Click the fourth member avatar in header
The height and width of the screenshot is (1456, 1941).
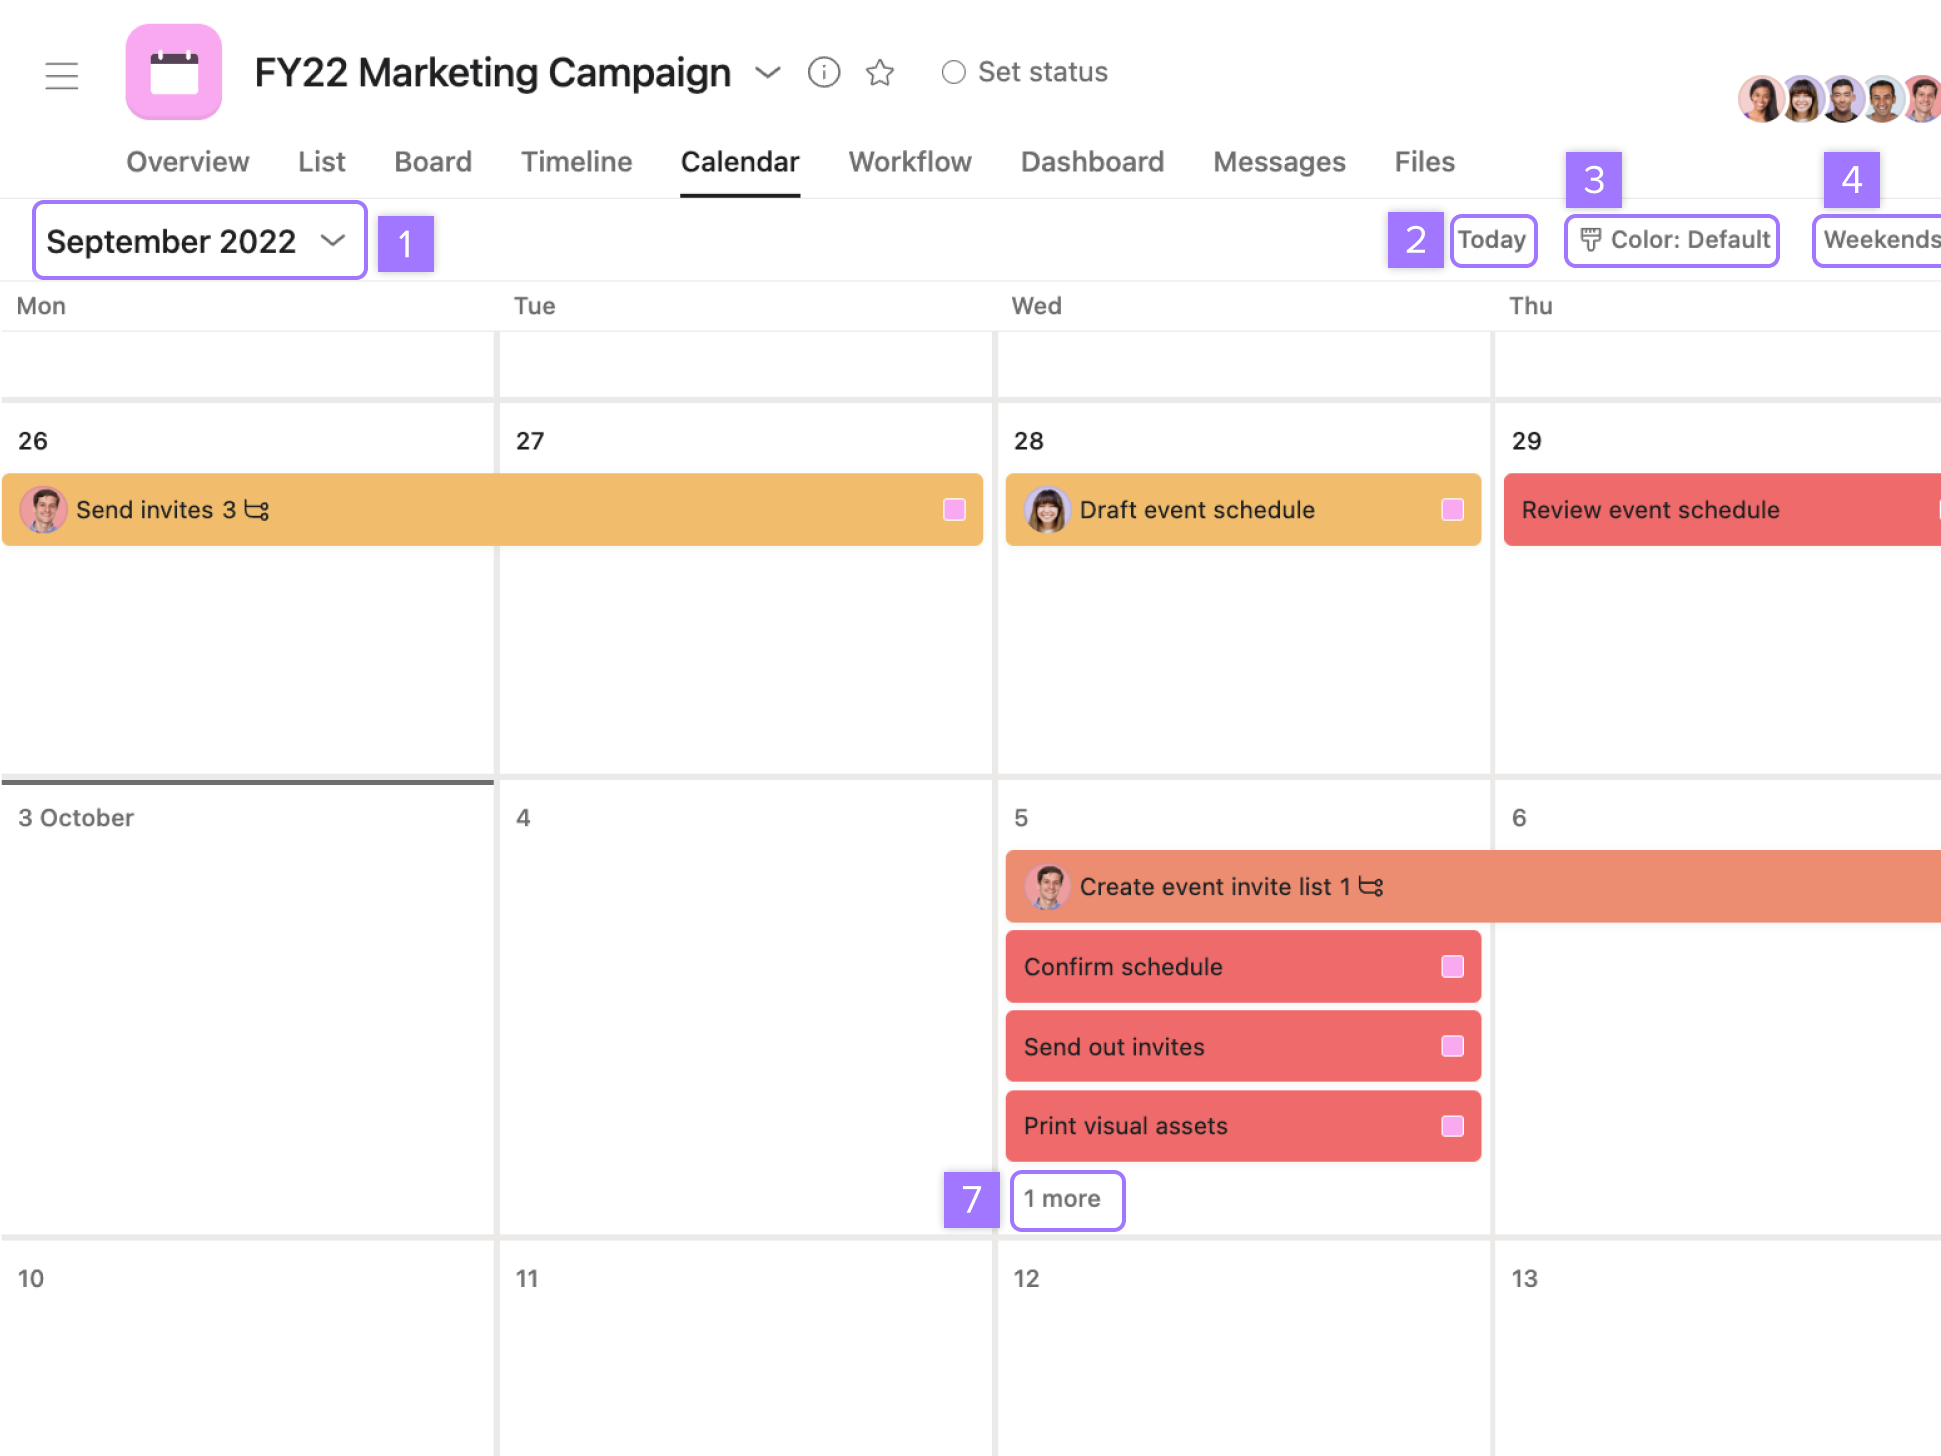click(1883, 99)
